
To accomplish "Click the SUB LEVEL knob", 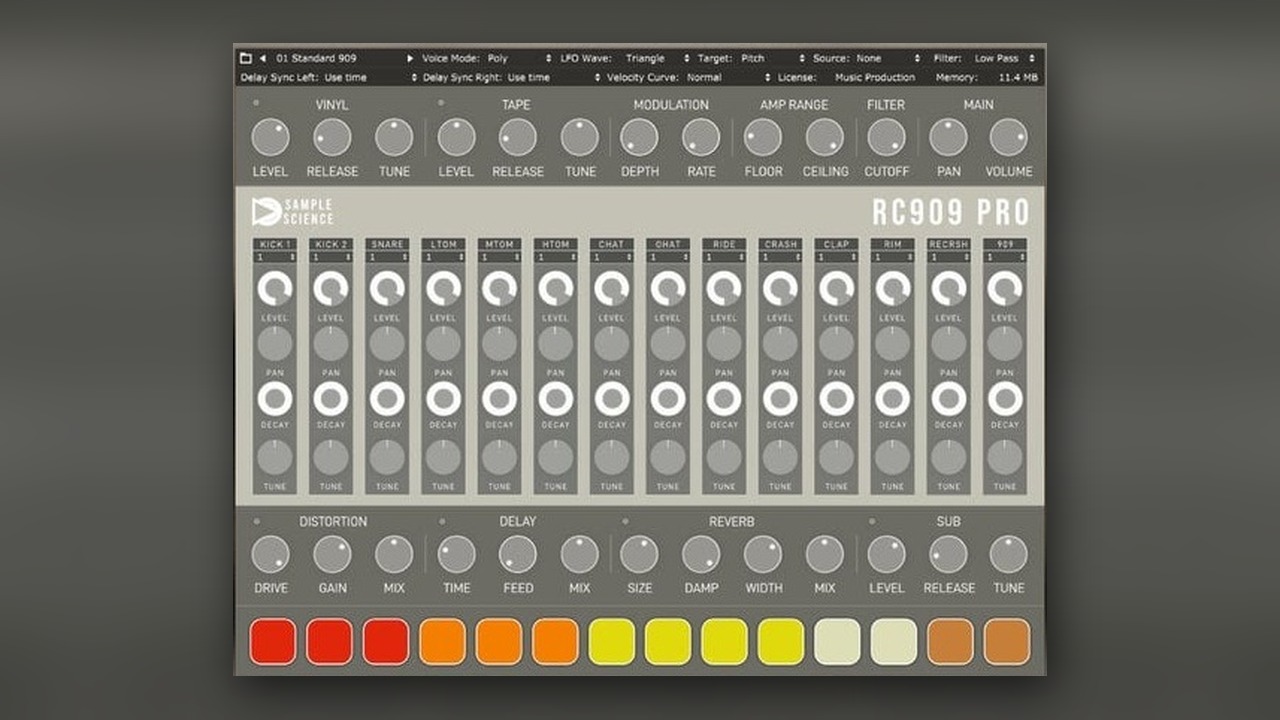I will [x=886, y=554].
